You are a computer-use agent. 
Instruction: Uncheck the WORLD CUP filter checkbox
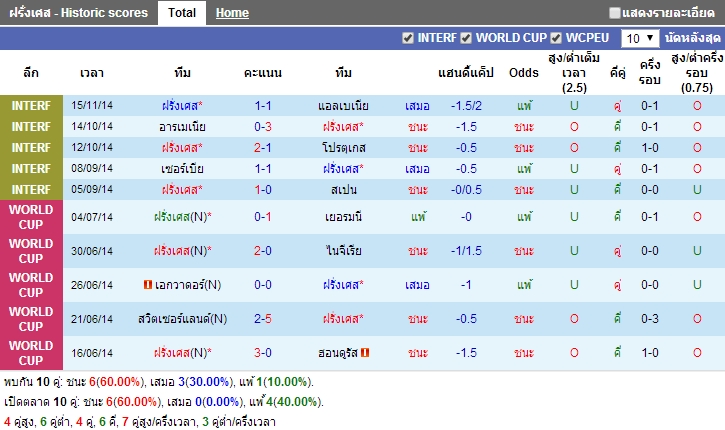[x=466, y=38]
